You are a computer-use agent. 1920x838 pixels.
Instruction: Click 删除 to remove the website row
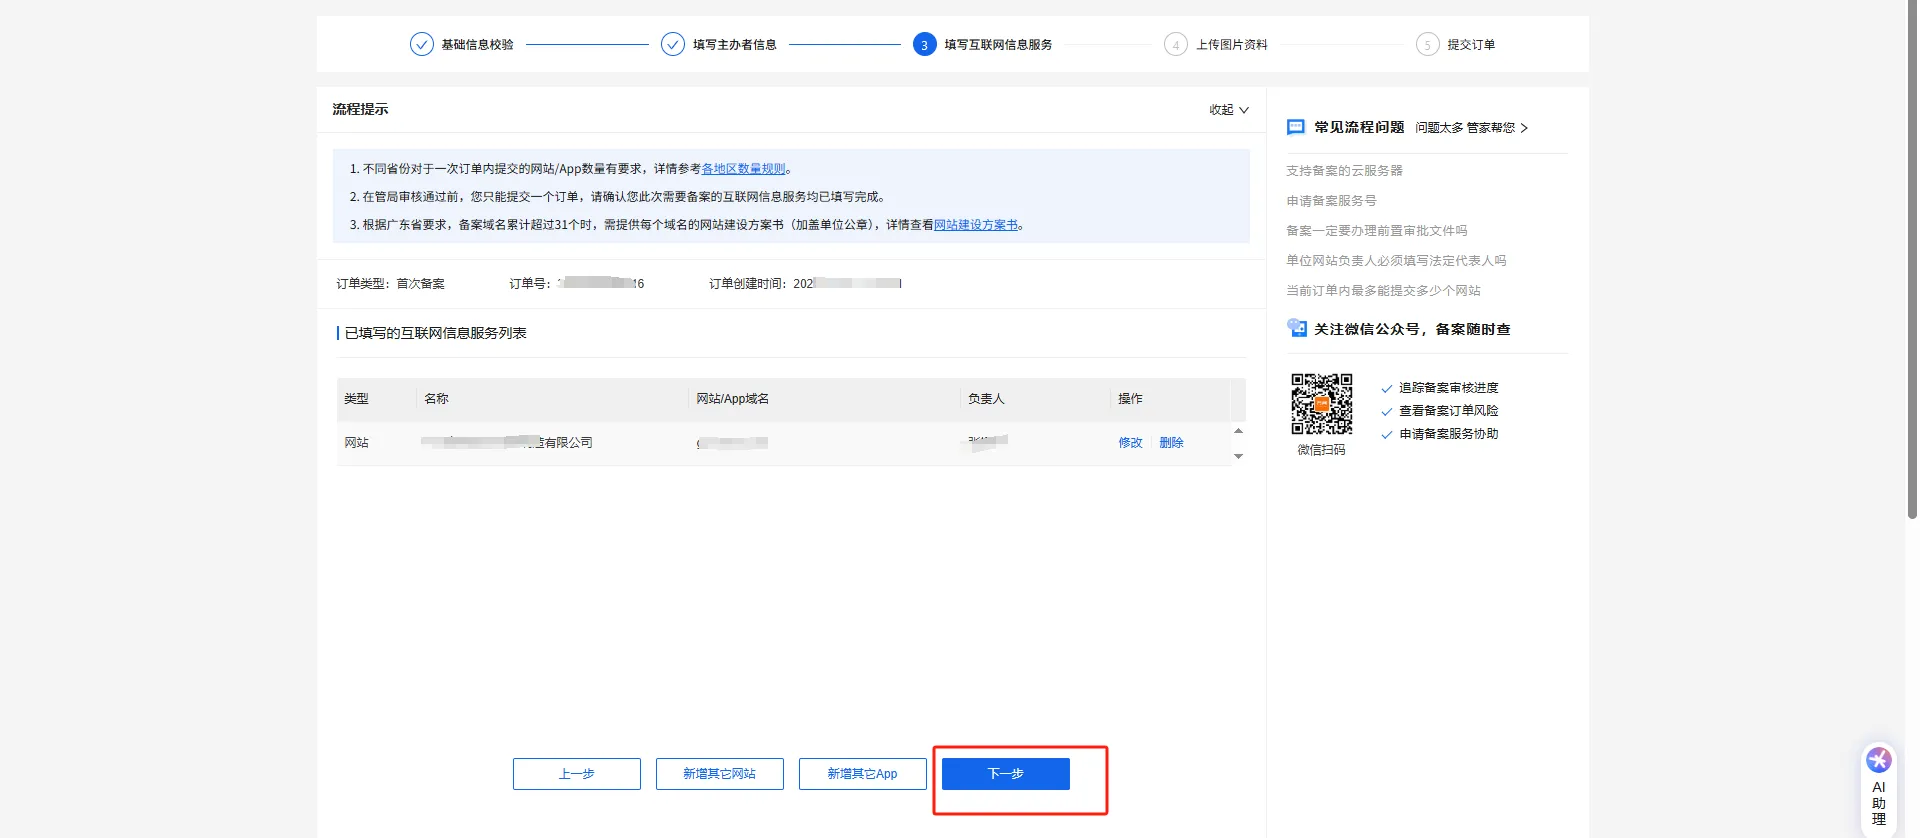1171,443
